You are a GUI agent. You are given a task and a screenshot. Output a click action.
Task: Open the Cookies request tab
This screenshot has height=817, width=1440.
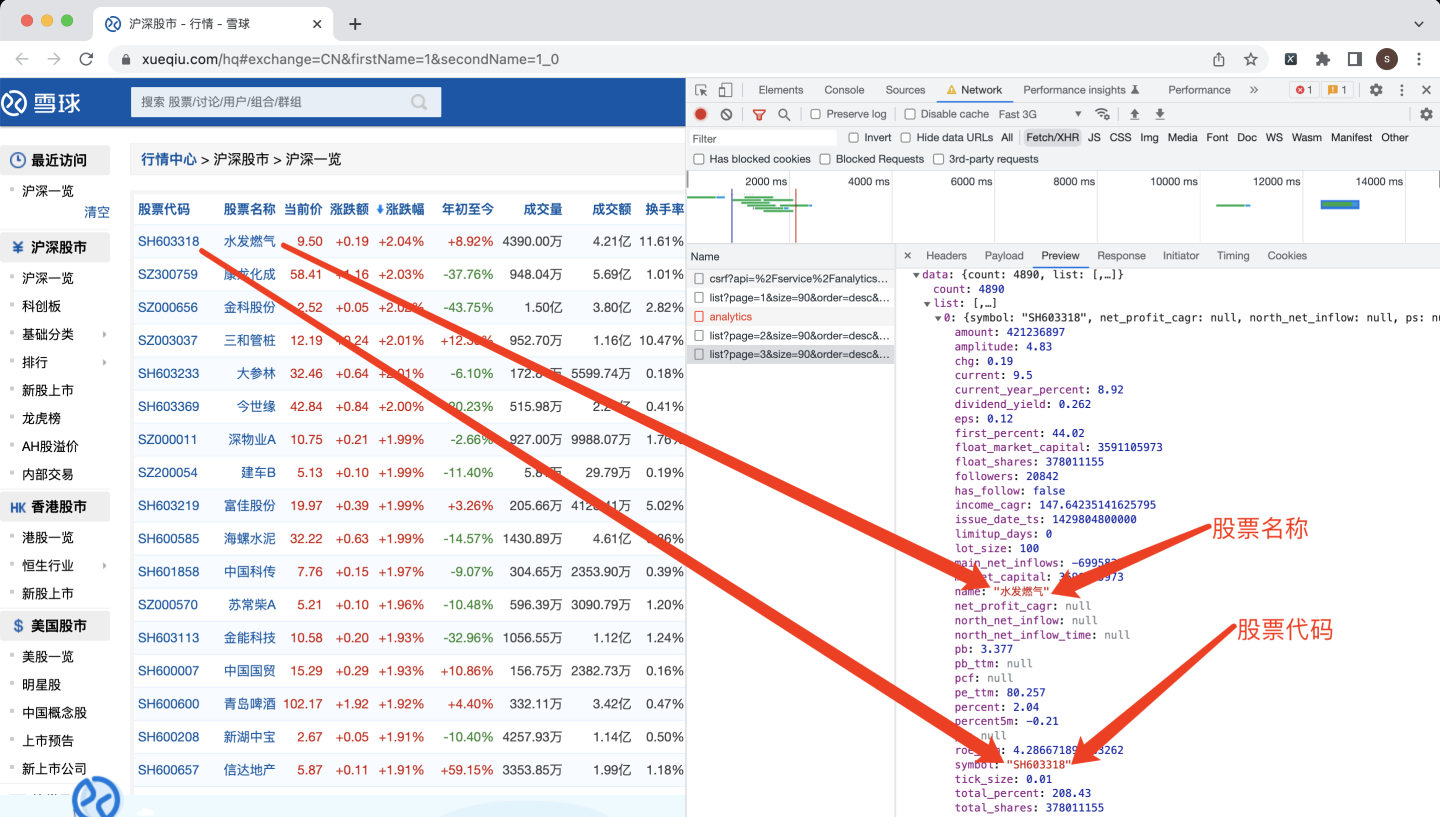pyautogui.click(x=1287, y=255)
